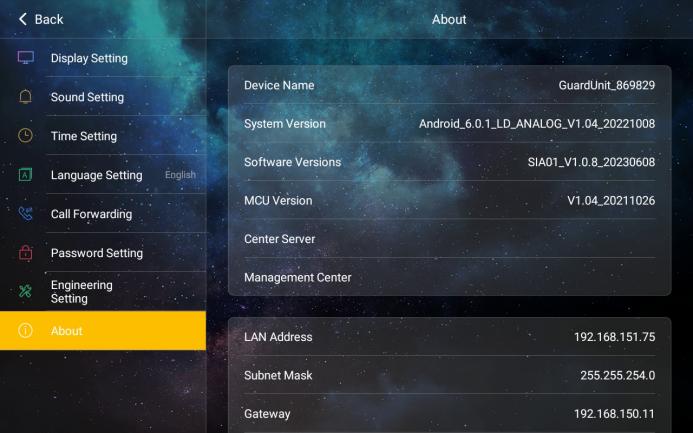Select the MCU Version label

click(278, 201)
